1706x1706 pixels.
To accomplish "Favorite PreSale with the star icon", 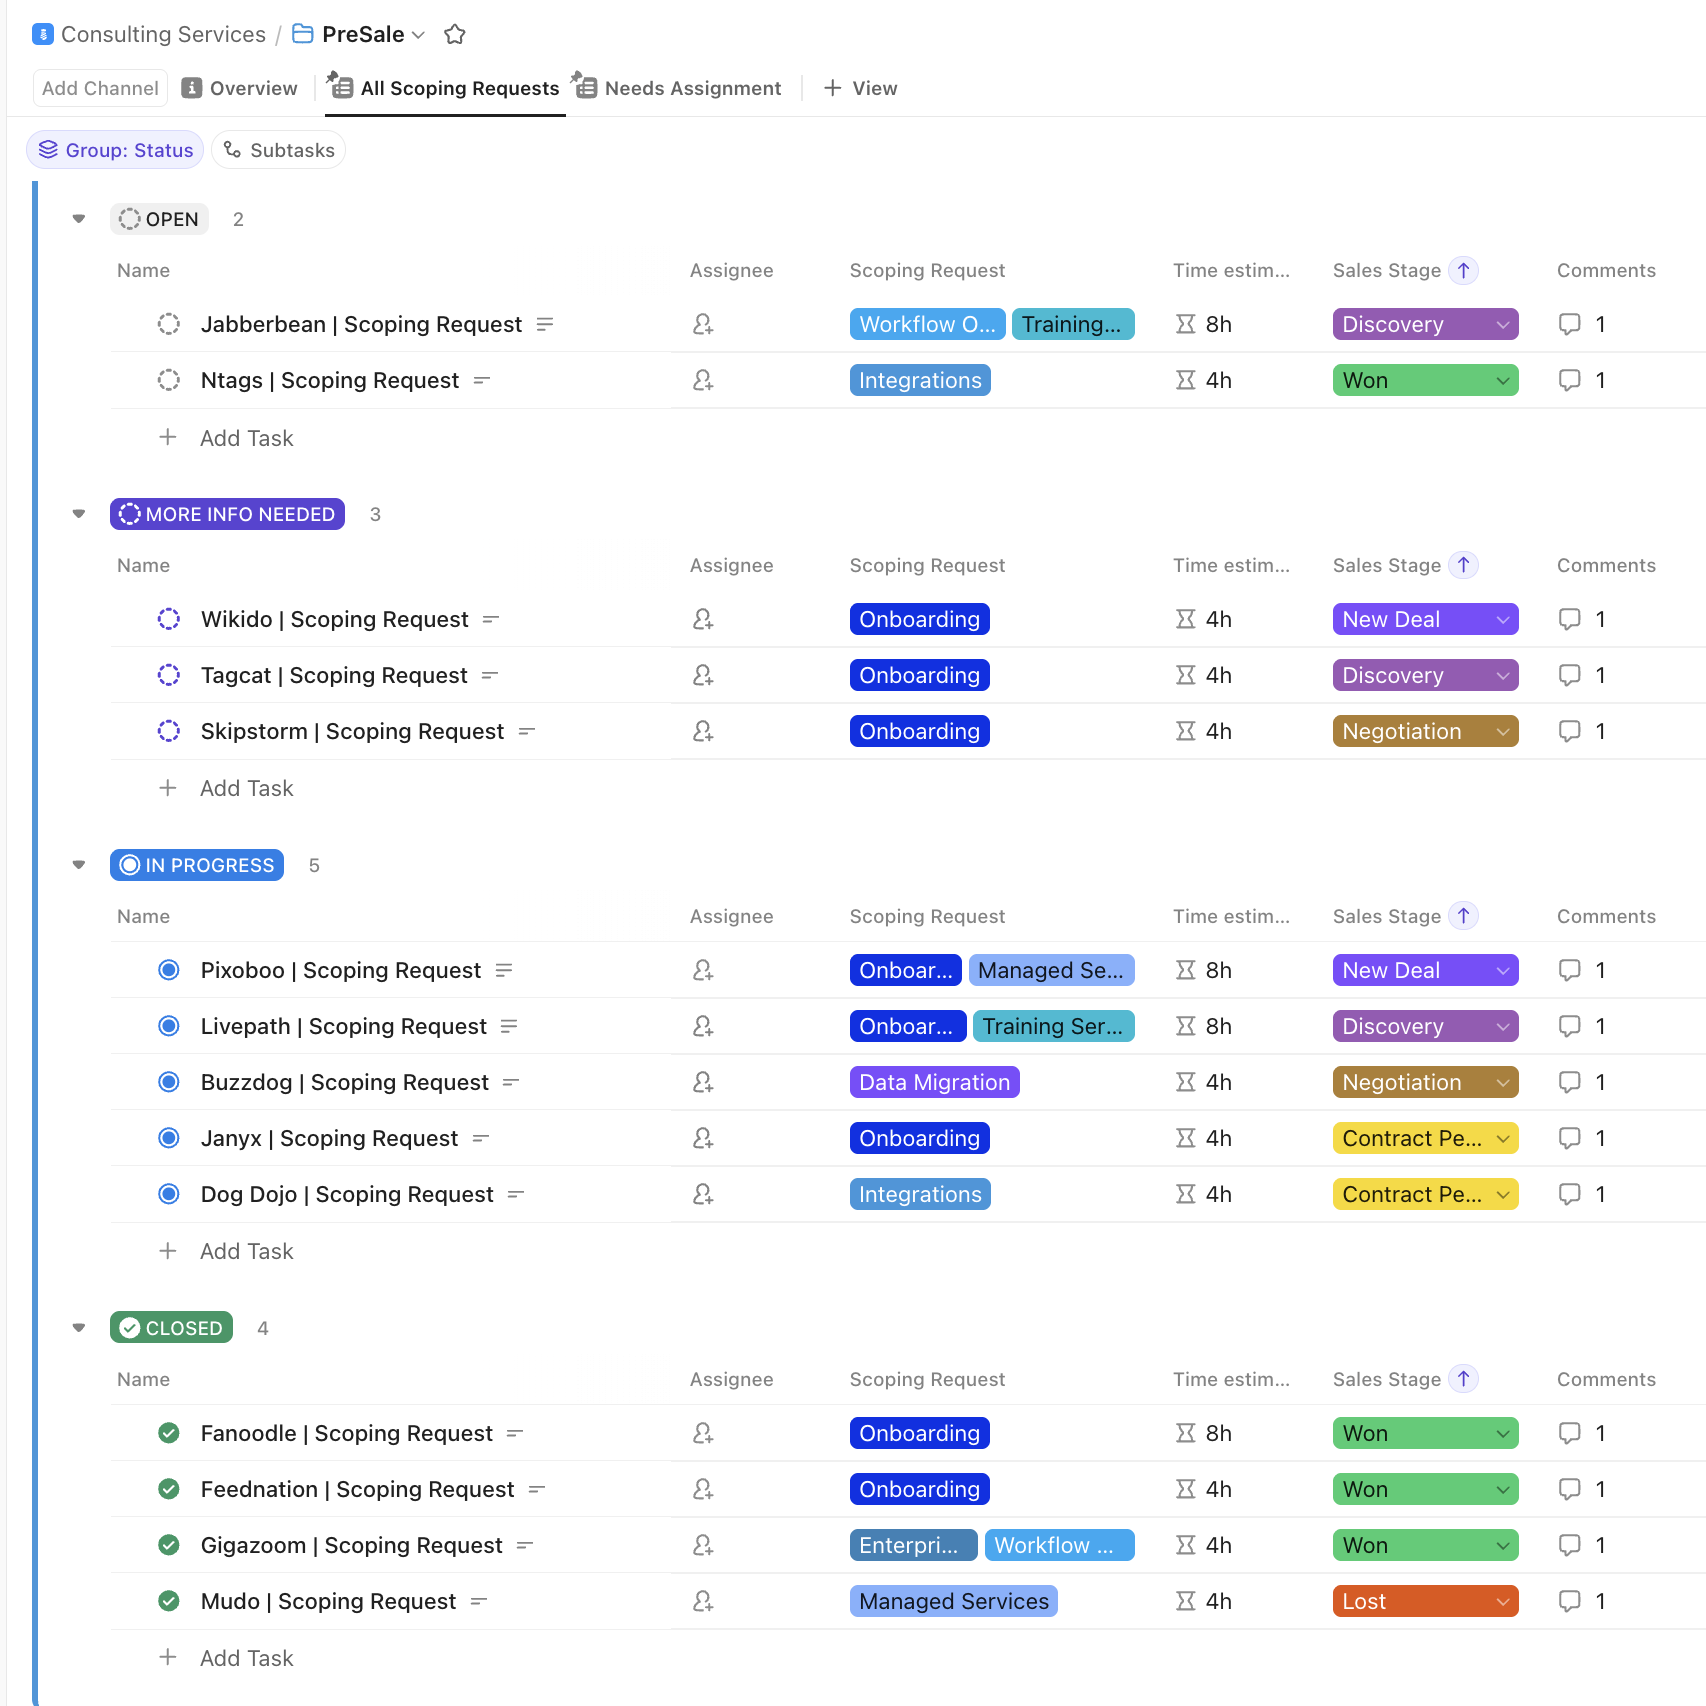I will coord(455,34).
